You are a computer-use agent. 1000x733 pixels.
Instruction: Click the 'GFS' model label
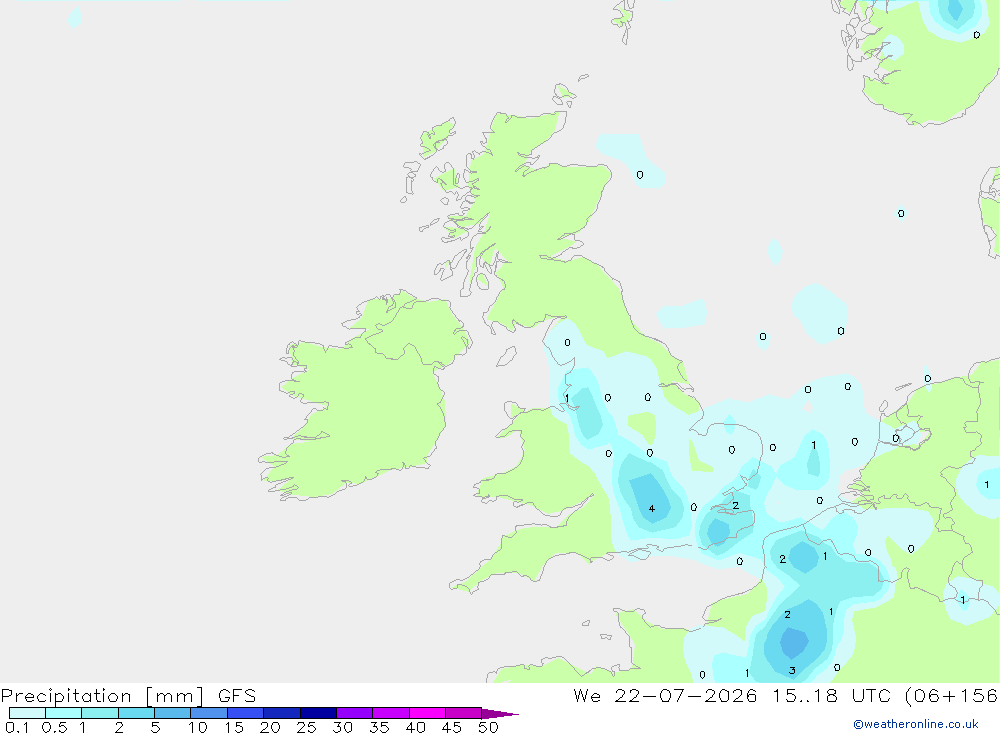coord(237,695)
